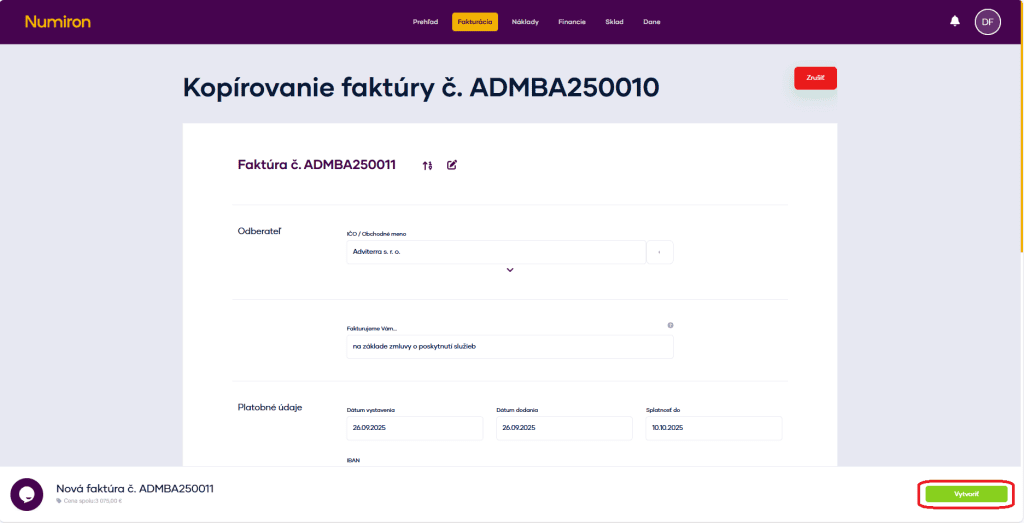Open the chat support bubble
This screenshot has width=1024, height=523.
point(27,494)
